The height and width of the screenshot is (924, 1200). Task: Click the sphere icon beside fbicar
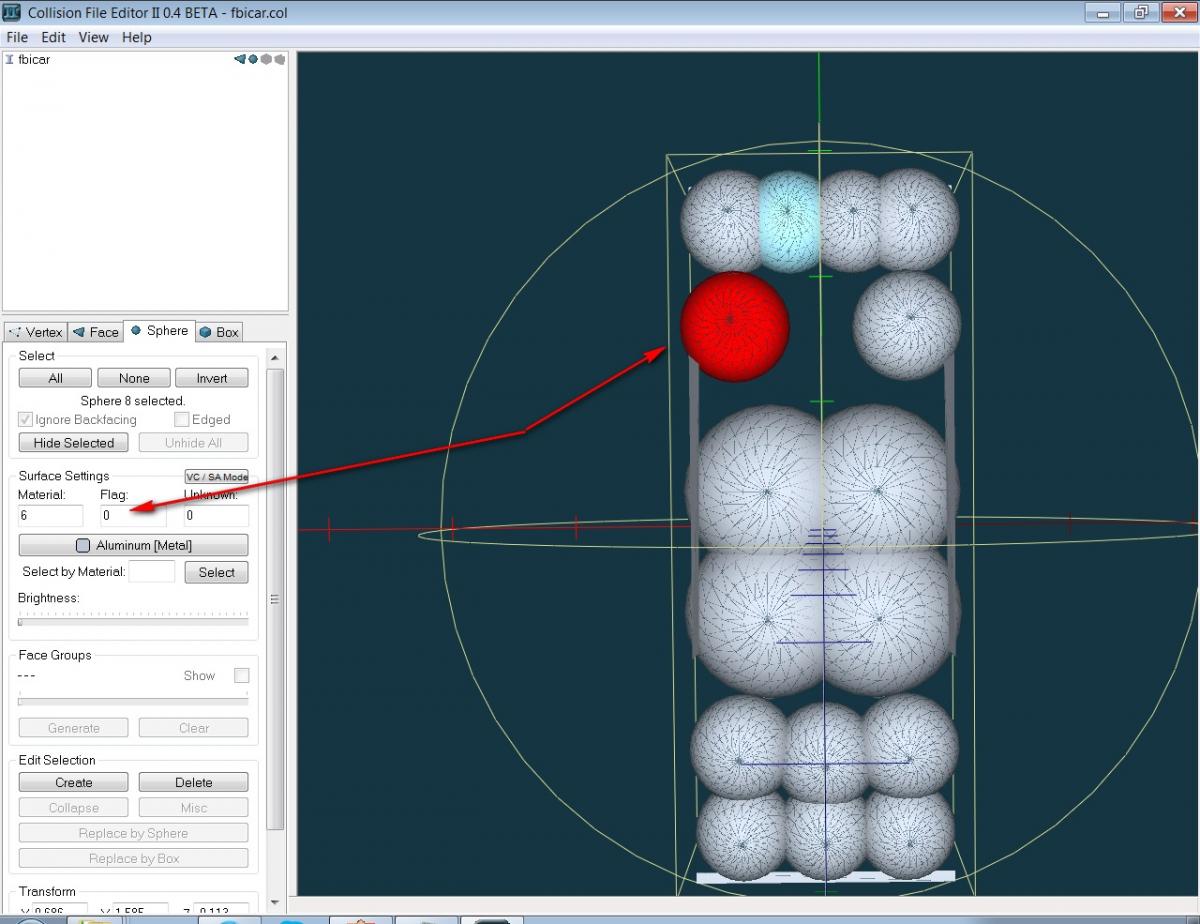click(x=253, y=59)
